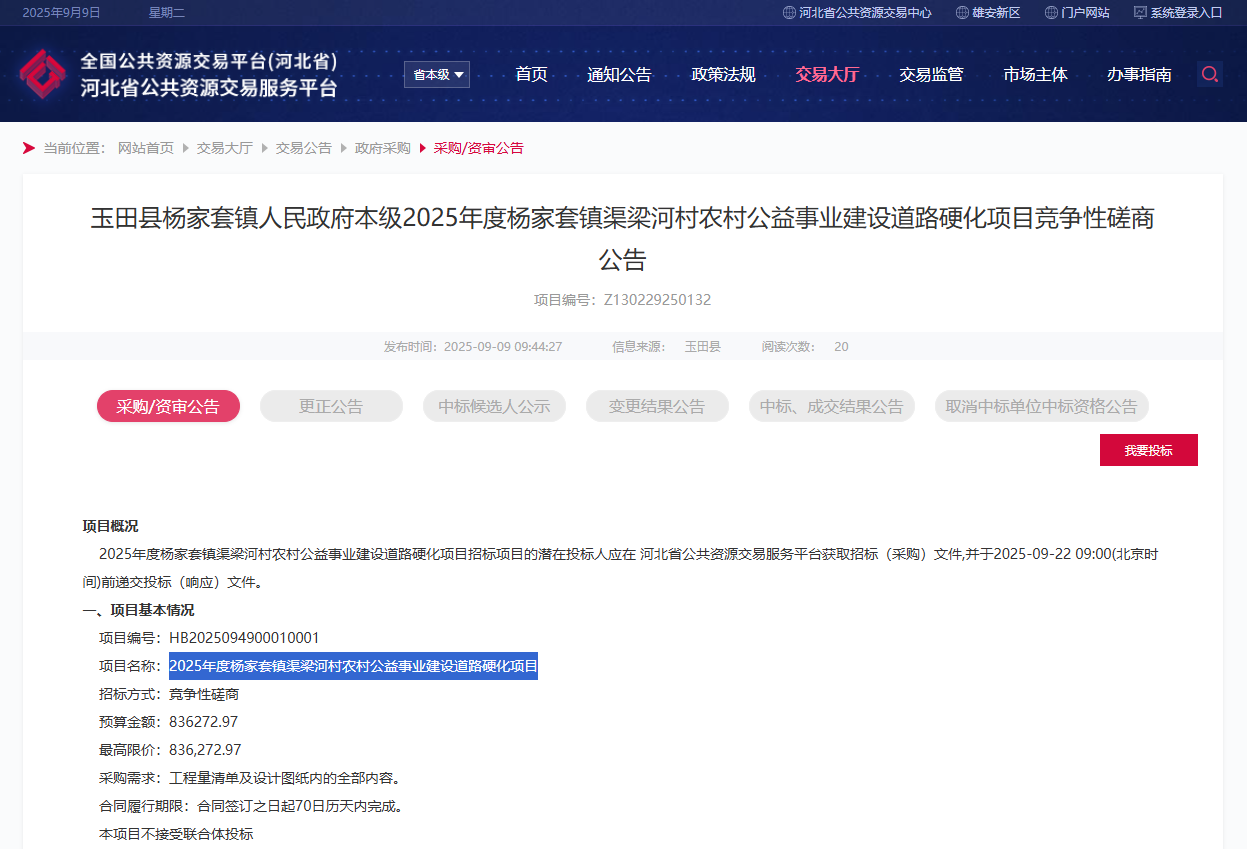Click the announcement title heading
Viewport: 1247px width, 849px height.
(622, 239)
